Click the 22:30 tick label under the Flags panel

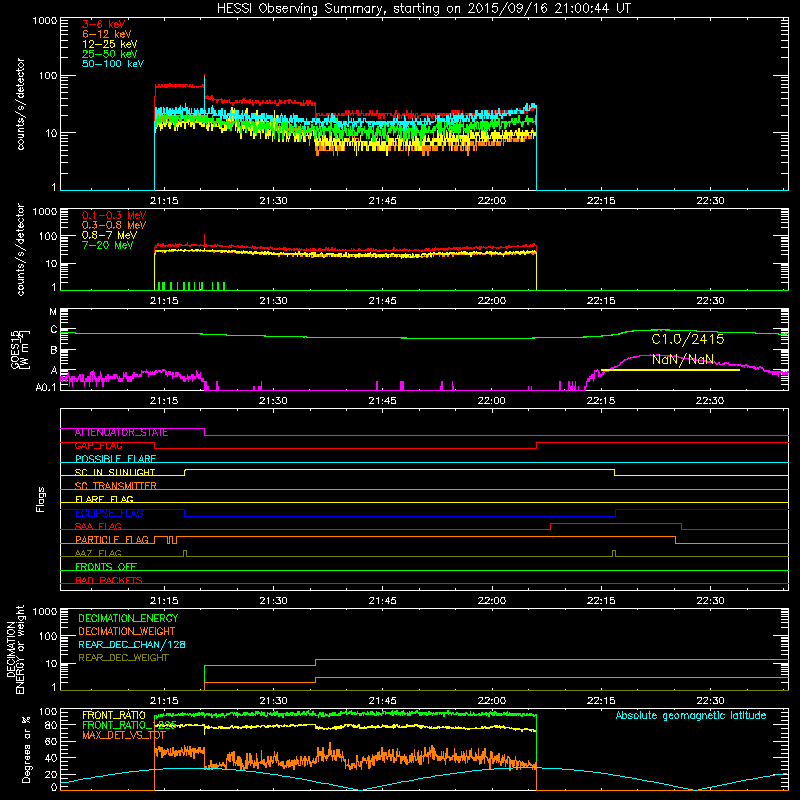pyautogui.click(x=710, y=601)
